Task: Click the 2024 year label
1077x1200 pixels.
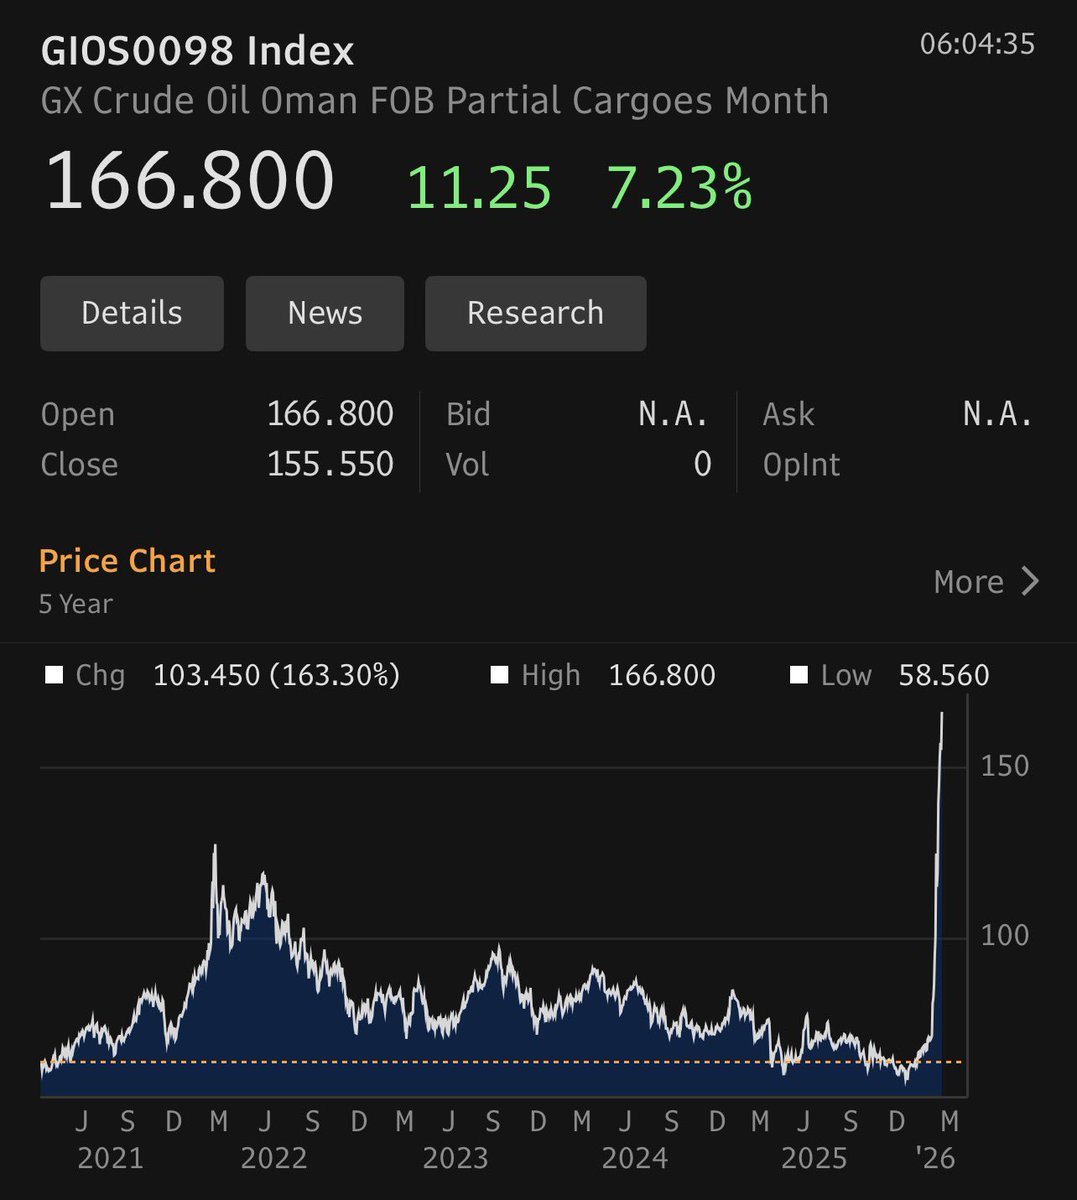Action: (x=634, y=1159)
